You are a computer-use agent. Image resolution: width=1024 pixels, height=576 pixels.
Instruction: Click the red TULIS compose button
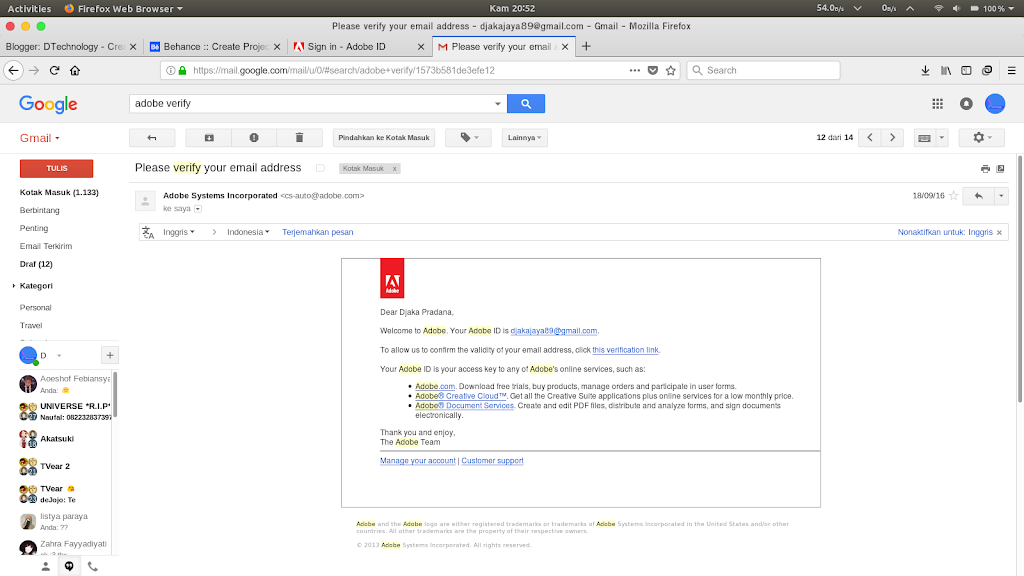(56, 168)
